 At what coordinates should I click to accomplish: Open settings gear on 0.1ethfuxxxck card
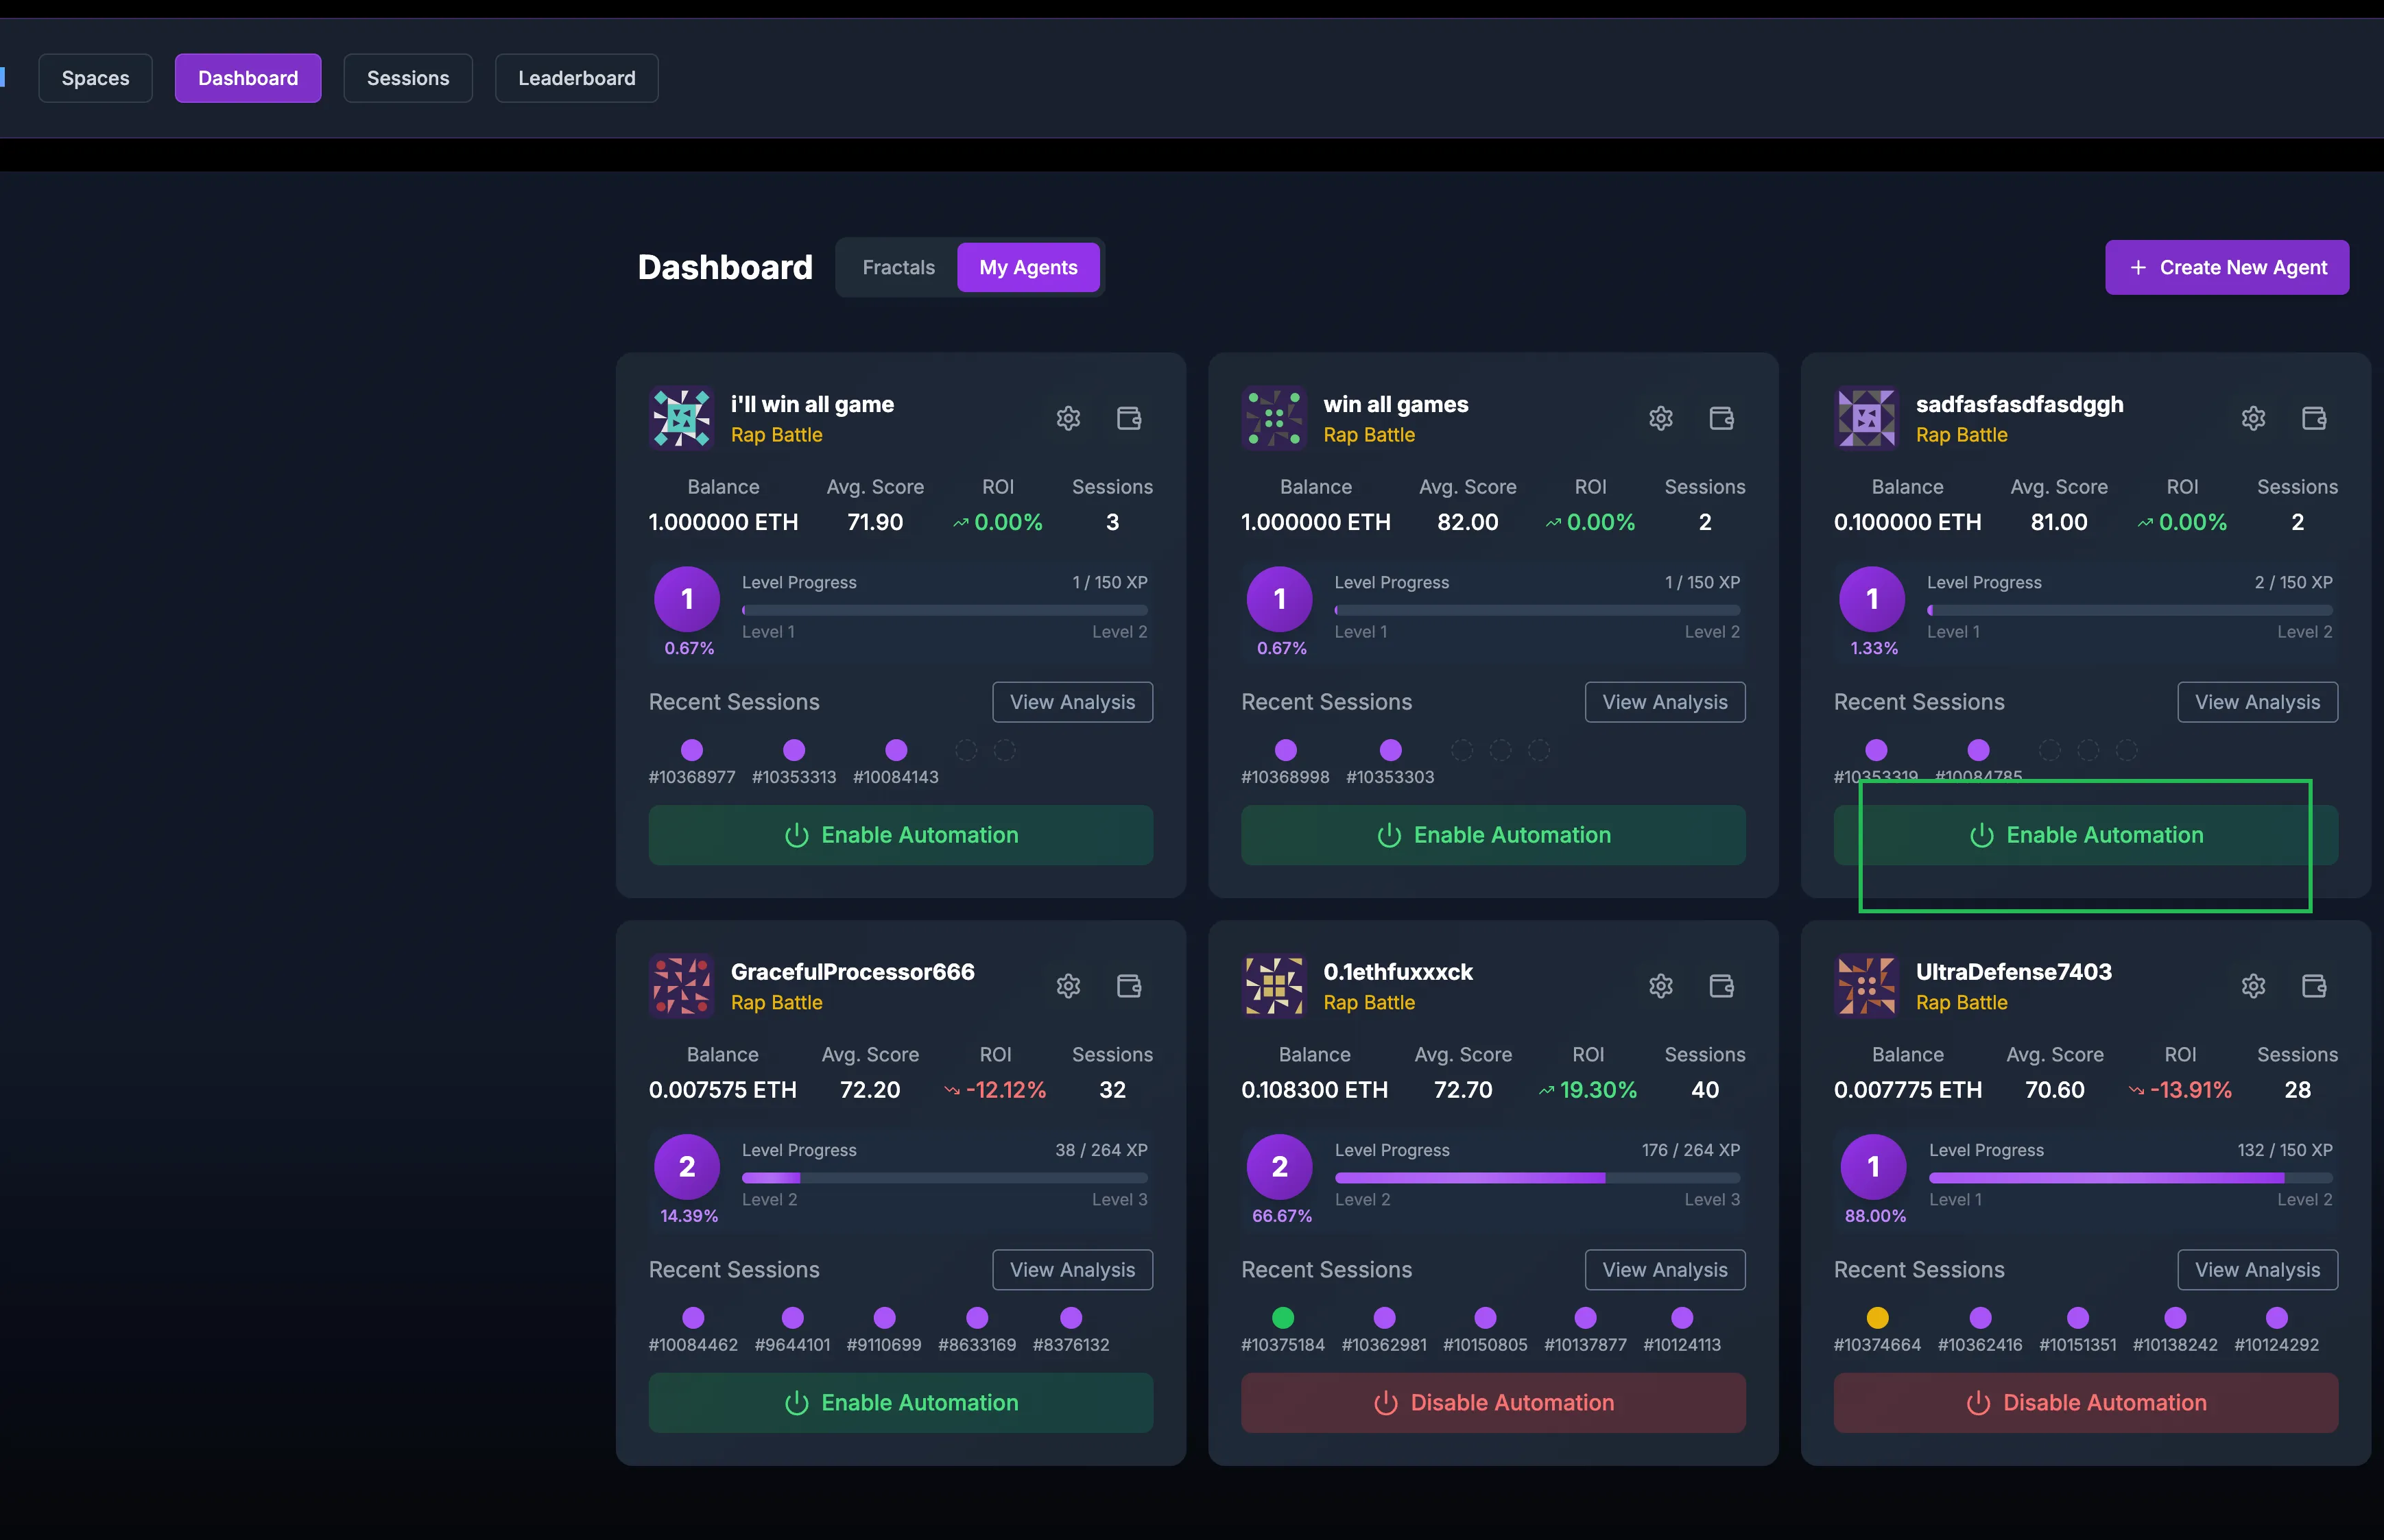tap(1661, 986)
